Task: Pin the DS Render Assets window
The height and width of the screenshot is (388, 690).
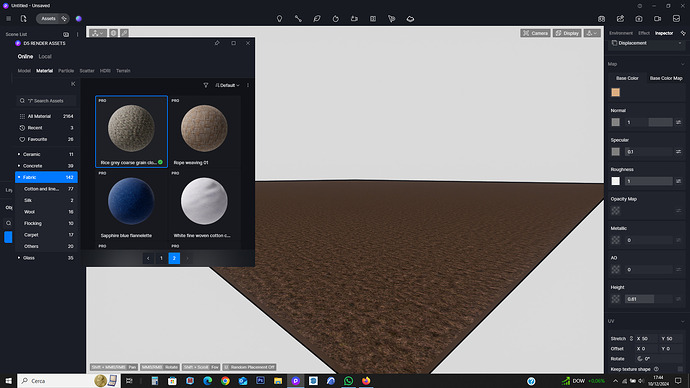Action: tap(217, 43)
